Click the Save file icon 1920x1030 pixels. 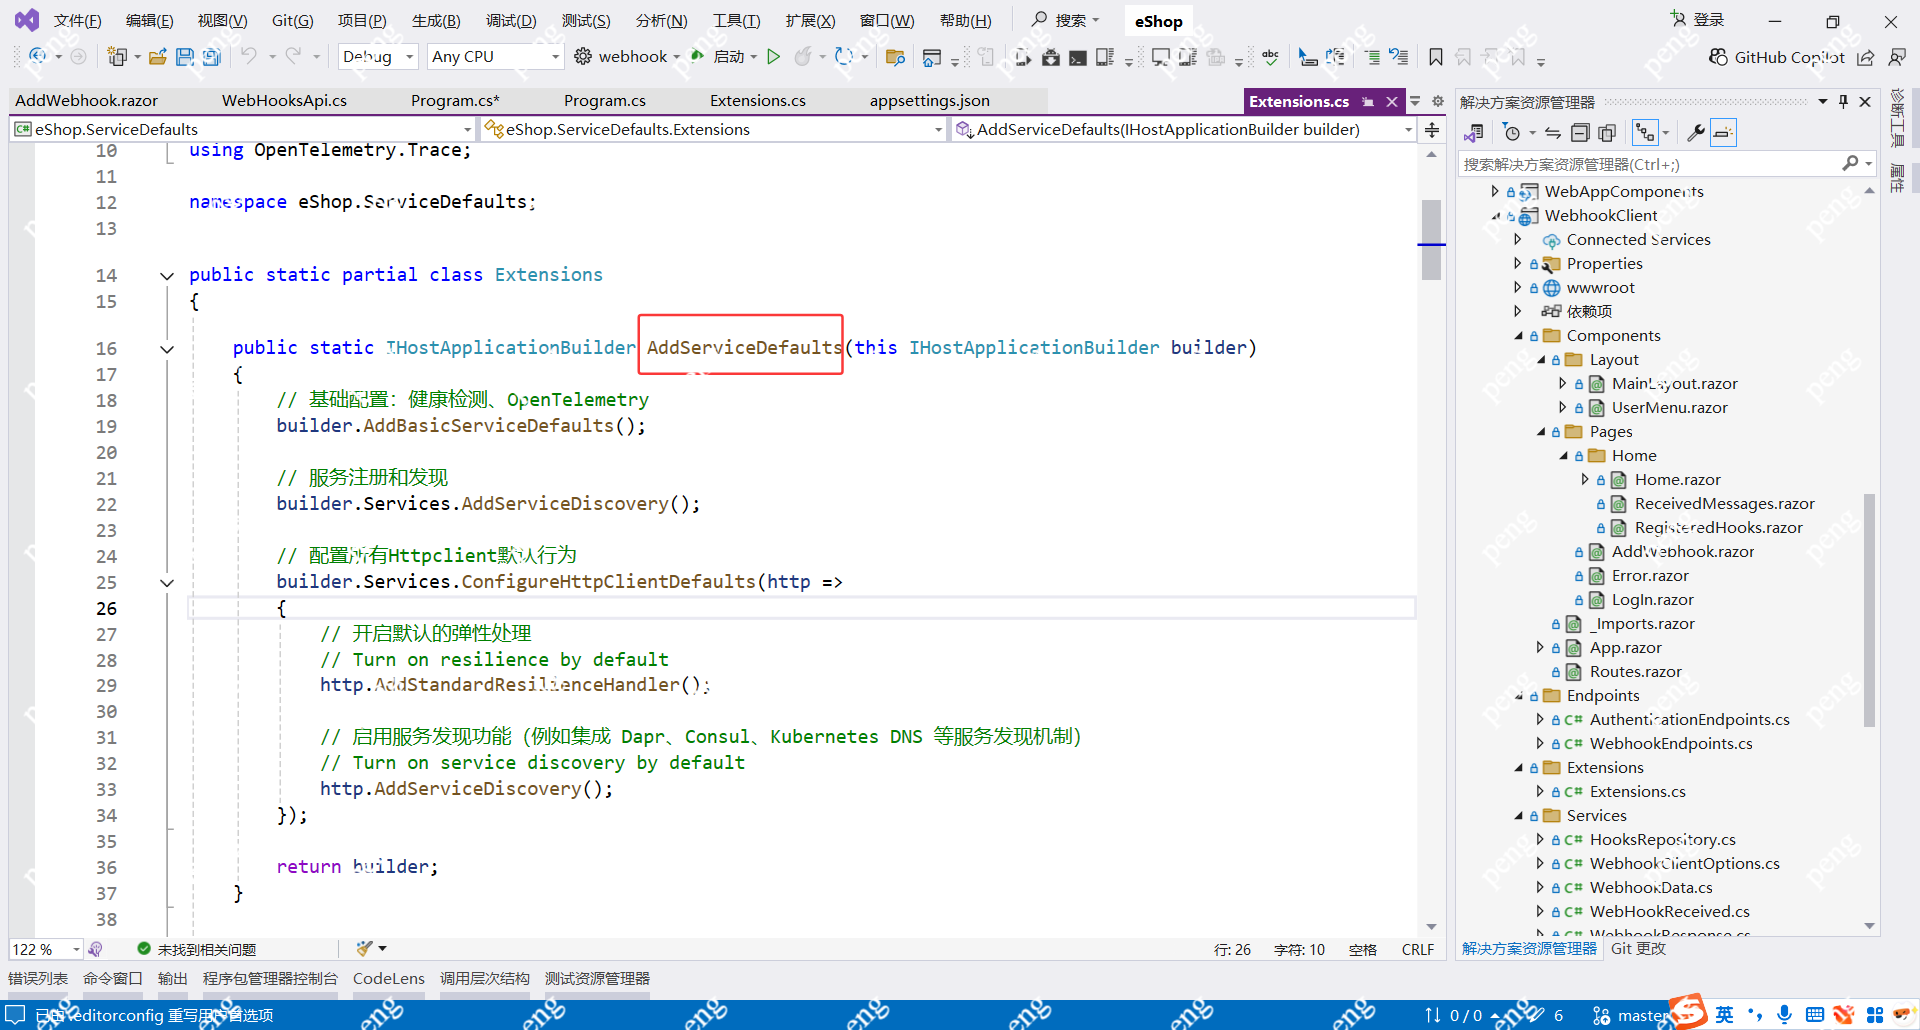click(185, 57)
